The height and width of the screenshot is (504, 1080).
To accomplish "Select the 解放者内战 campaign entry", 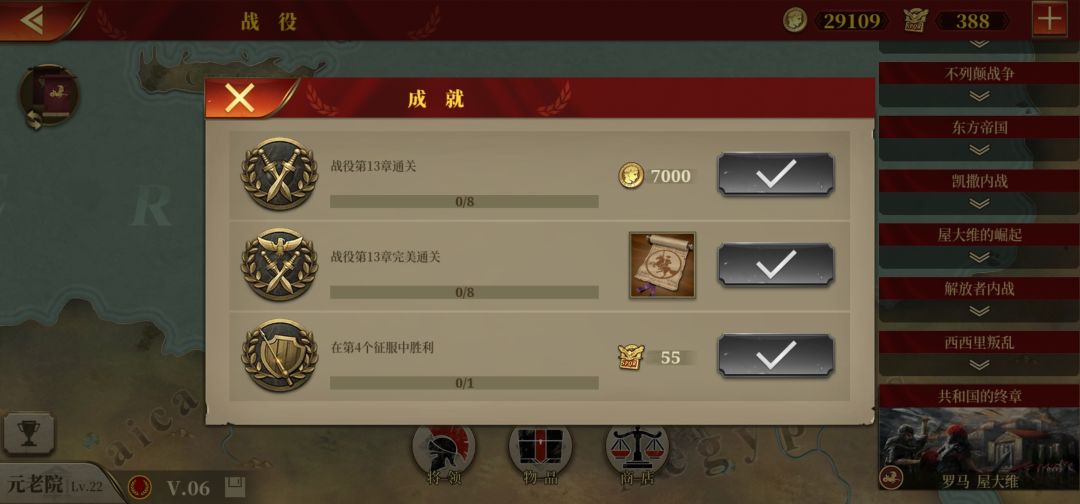I will click(x=979, y=288).
